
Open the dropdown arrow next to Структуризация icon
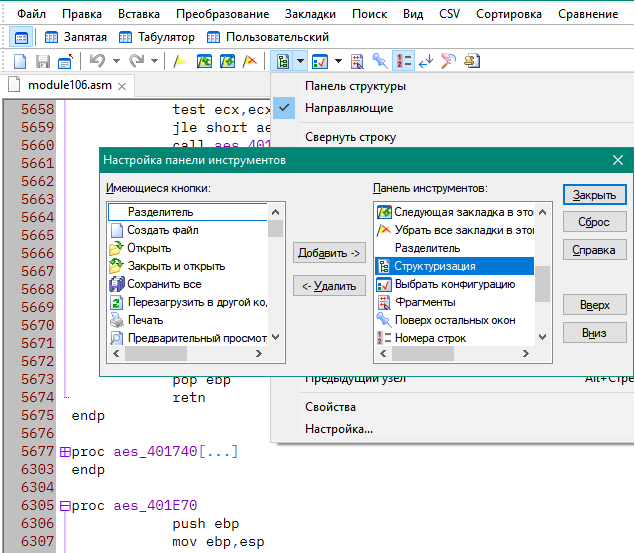(301, 61)
